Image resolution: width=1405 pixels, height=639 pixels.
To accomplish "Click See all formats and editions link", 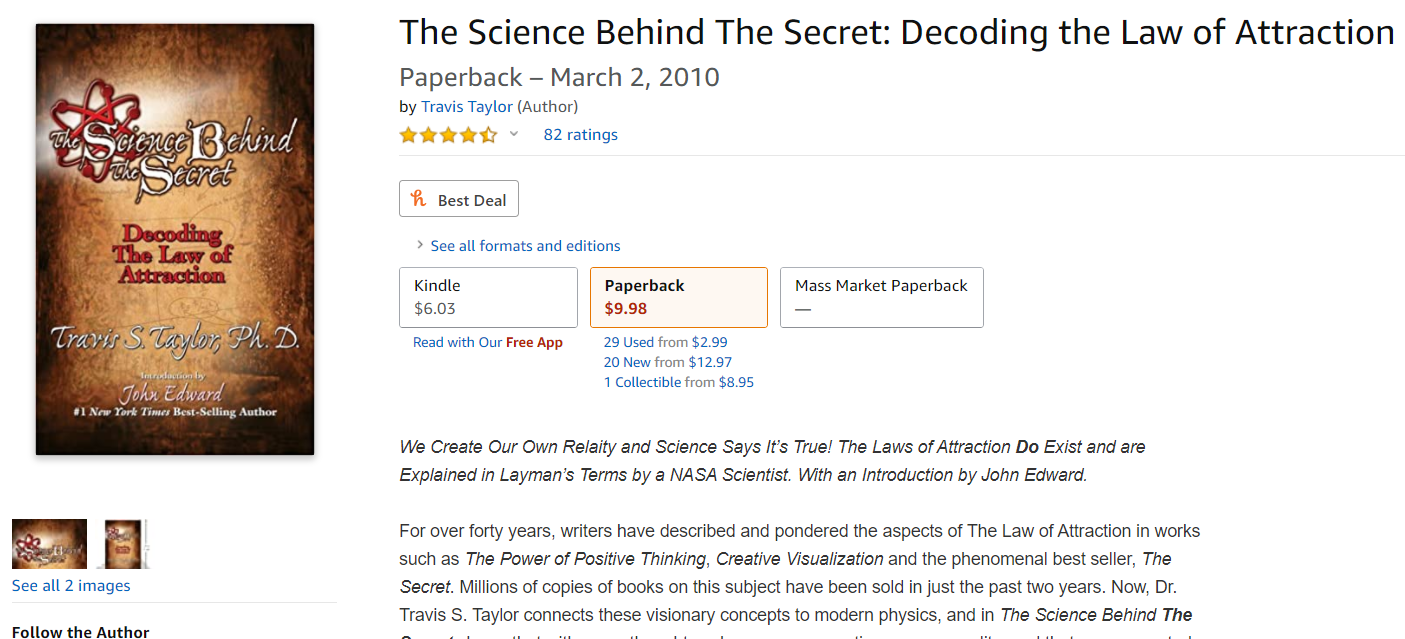I will pyautogui.click(x=525, y=245).
